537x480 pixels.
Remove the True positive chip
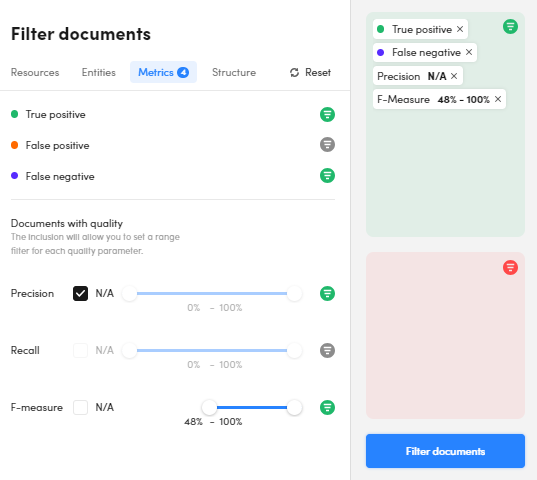click(460, 29)
